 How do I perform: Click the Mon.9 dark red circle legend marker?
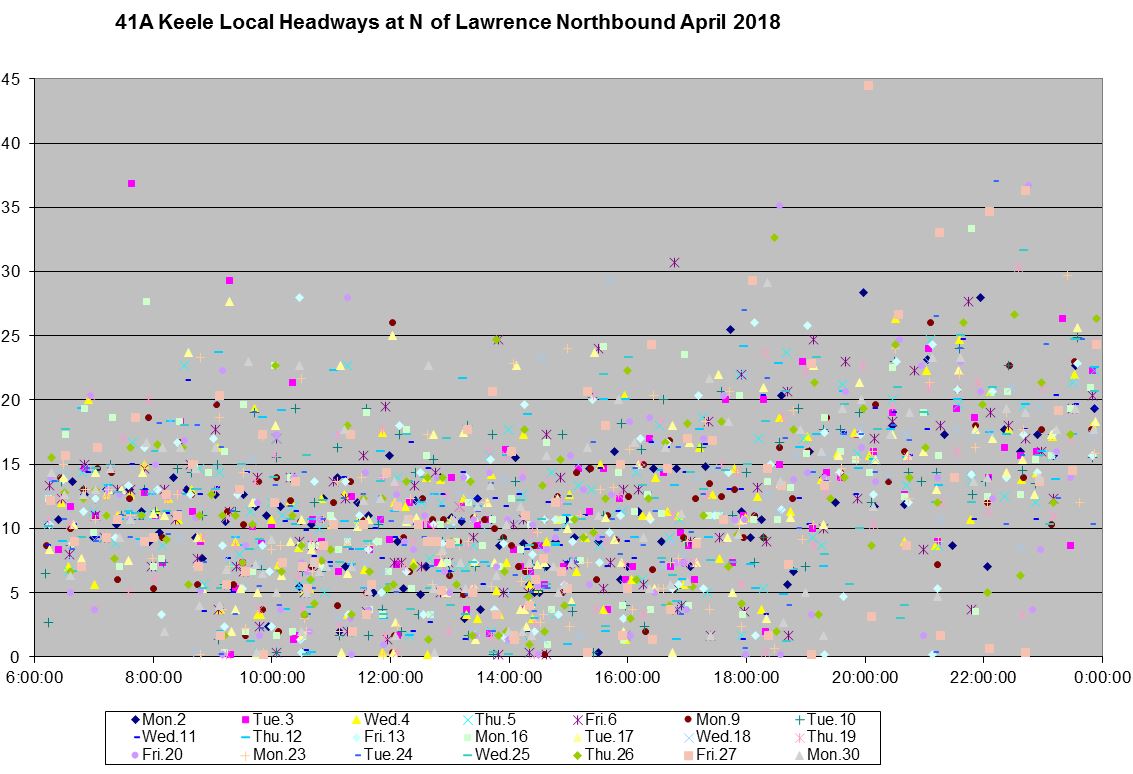689,719
